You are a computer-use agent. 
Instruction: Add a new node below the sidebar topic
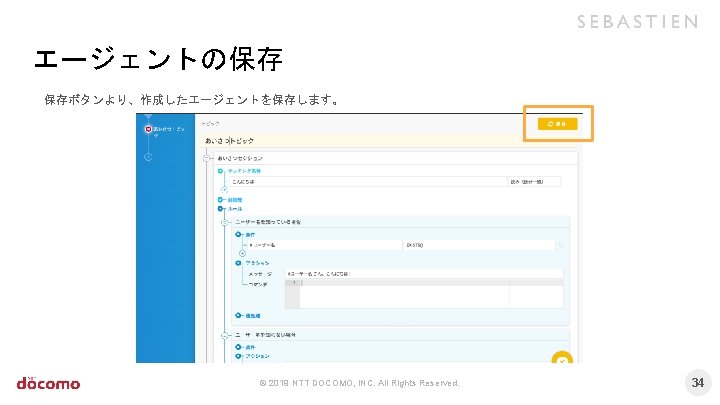pos(148,157)
